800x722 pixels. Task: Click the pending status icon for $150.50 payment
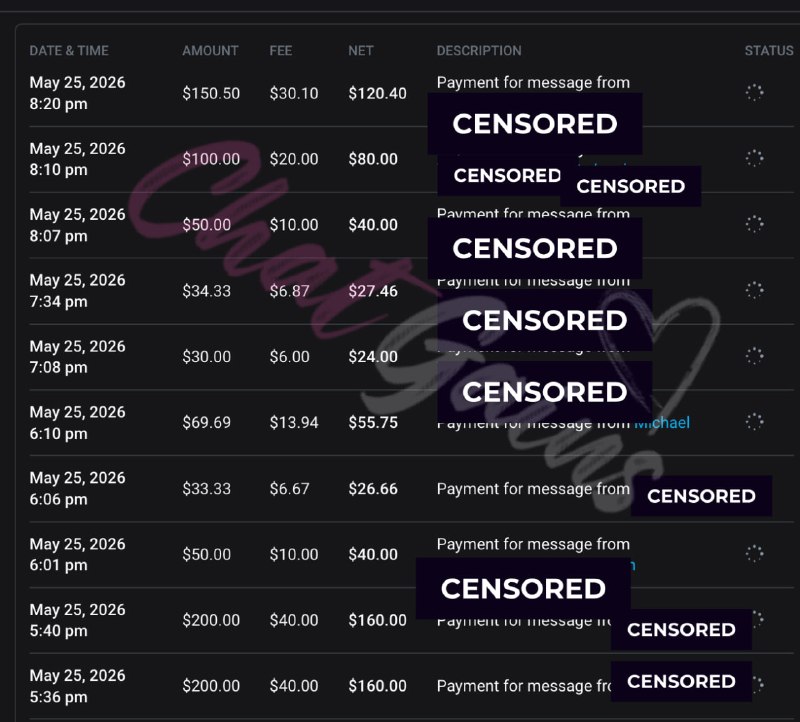755,93
